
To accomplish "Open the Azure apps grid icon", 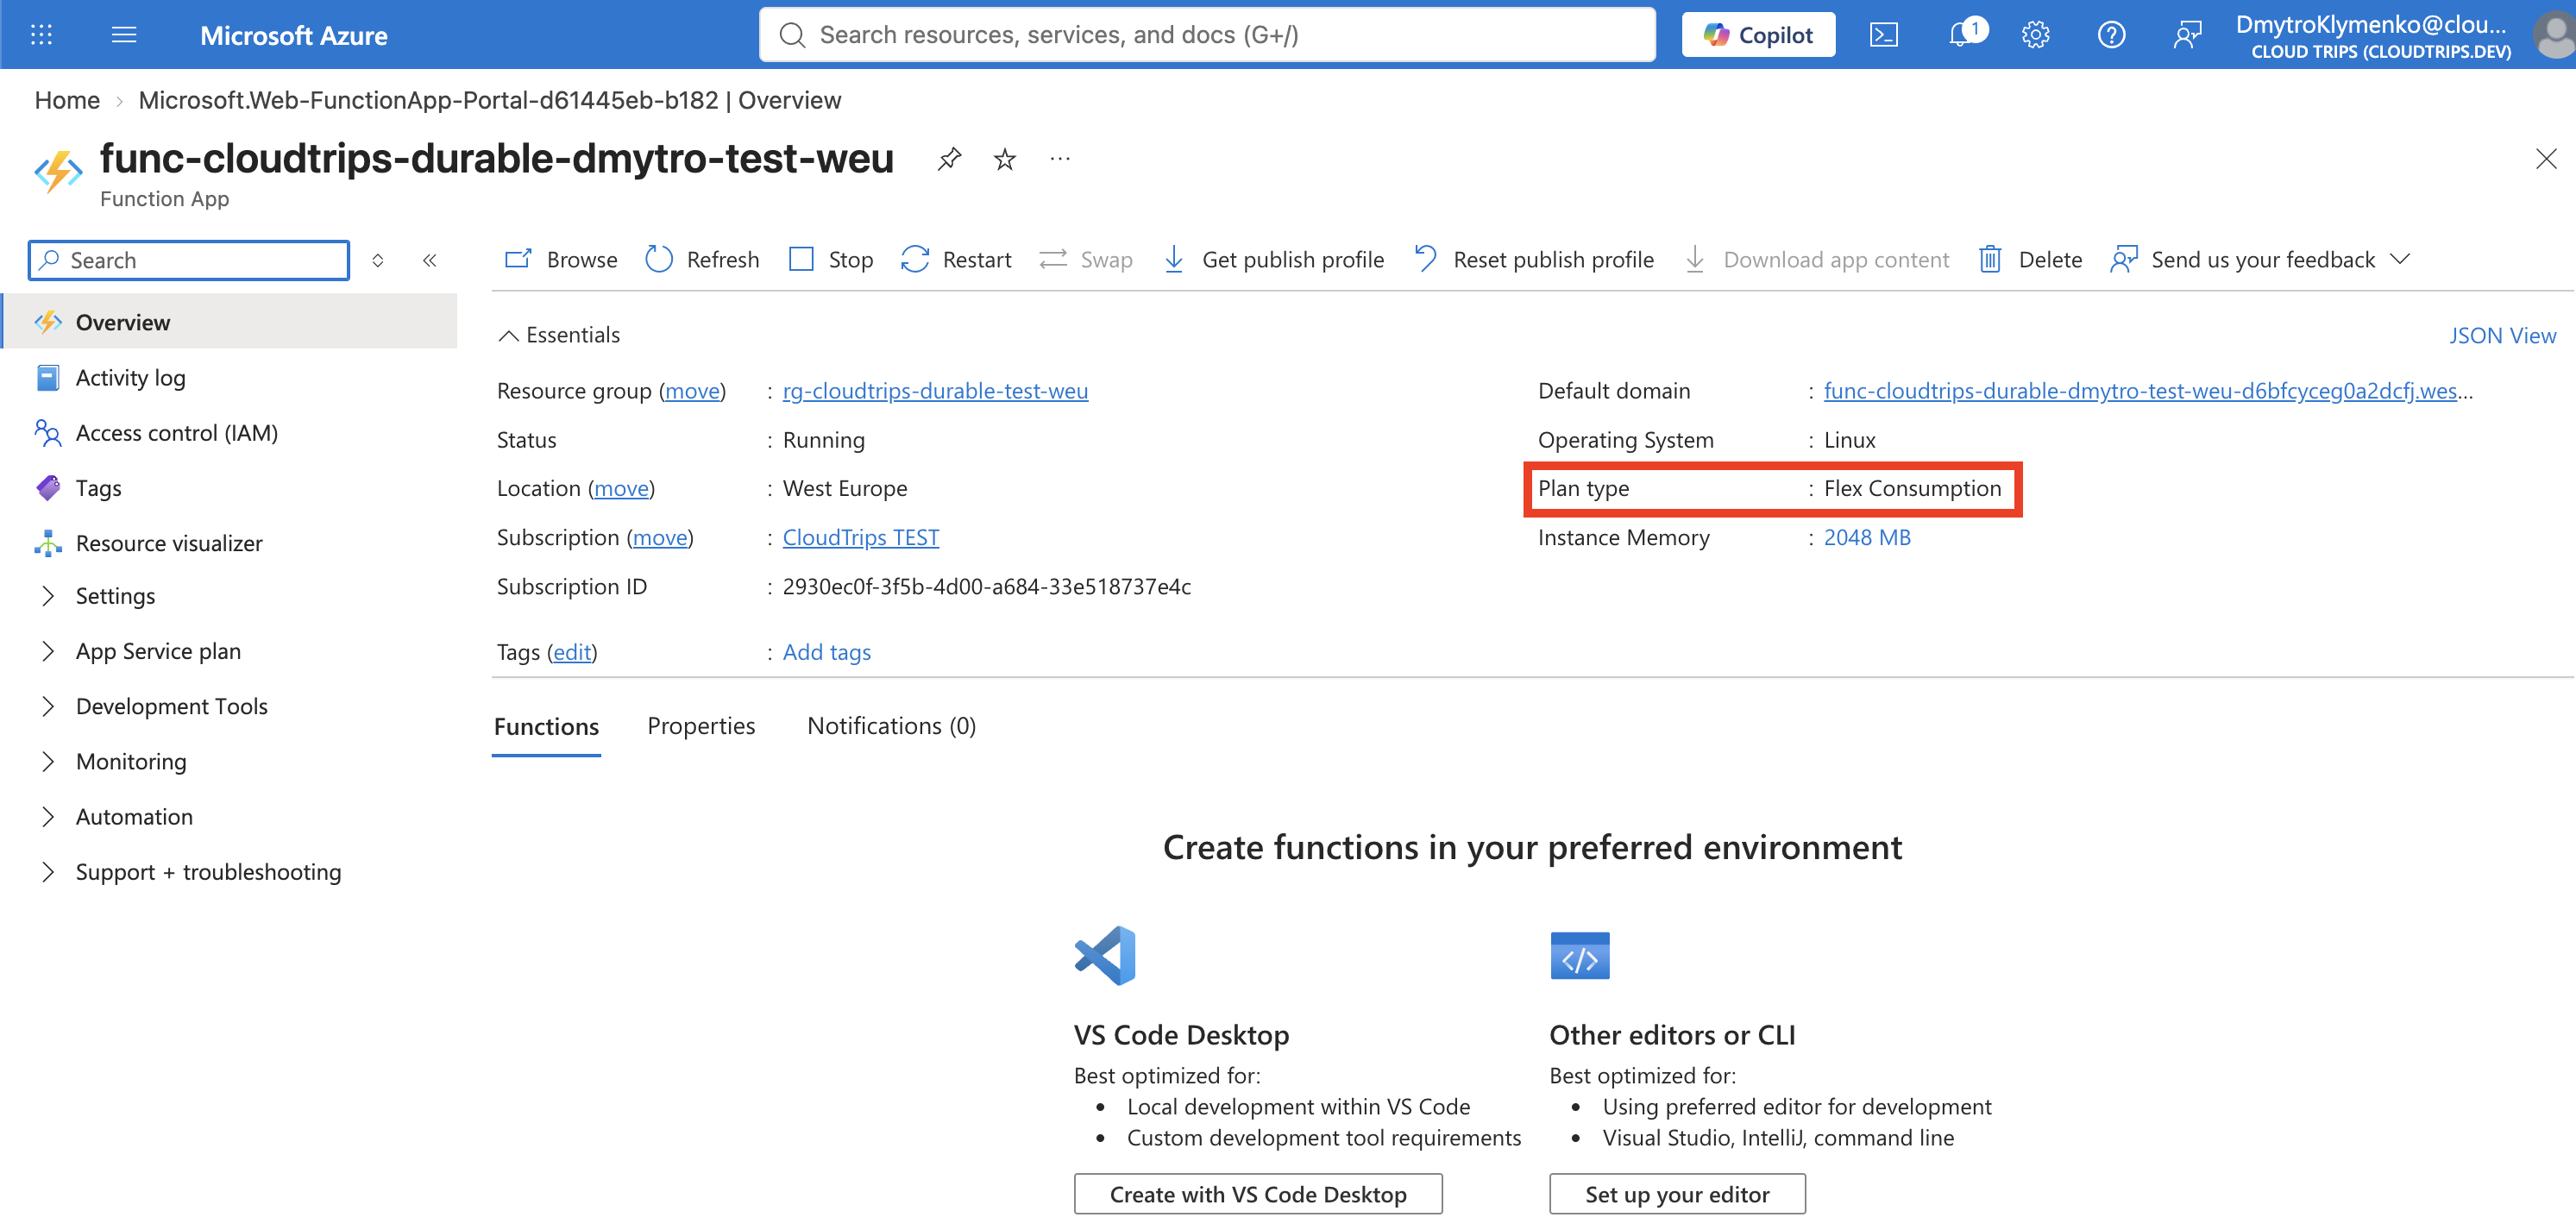I will [41, 35].
